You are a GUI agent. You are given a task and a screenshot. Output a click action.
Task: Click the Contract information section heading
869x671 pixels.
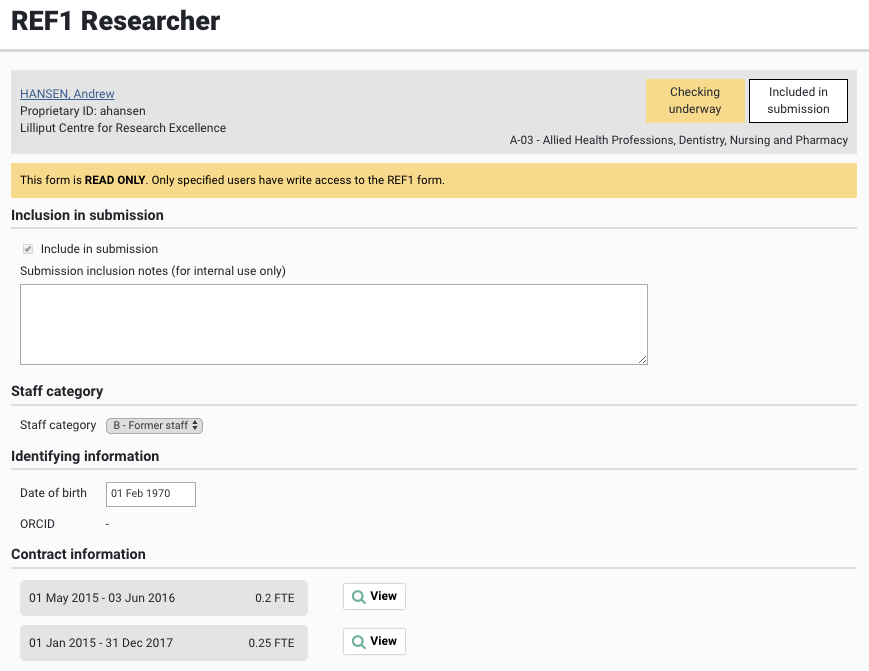click(78, 554)
